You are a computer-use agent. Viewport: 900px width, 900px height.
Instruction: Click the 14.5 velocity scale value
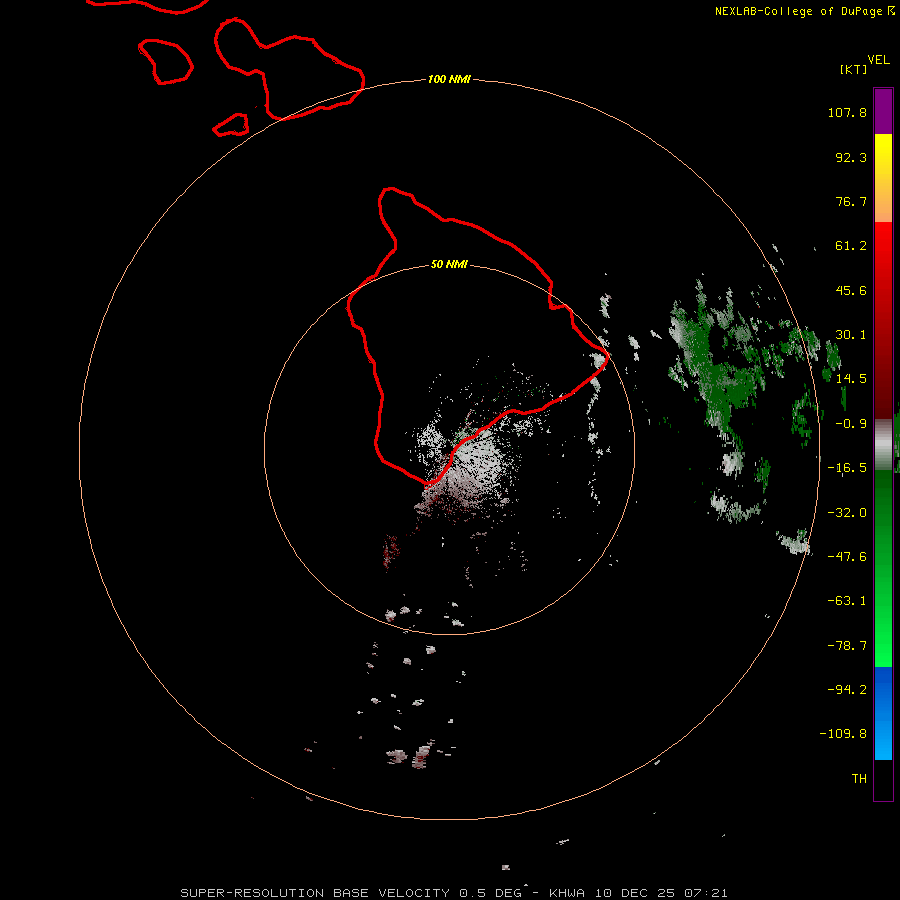click(x=851, y=379)
